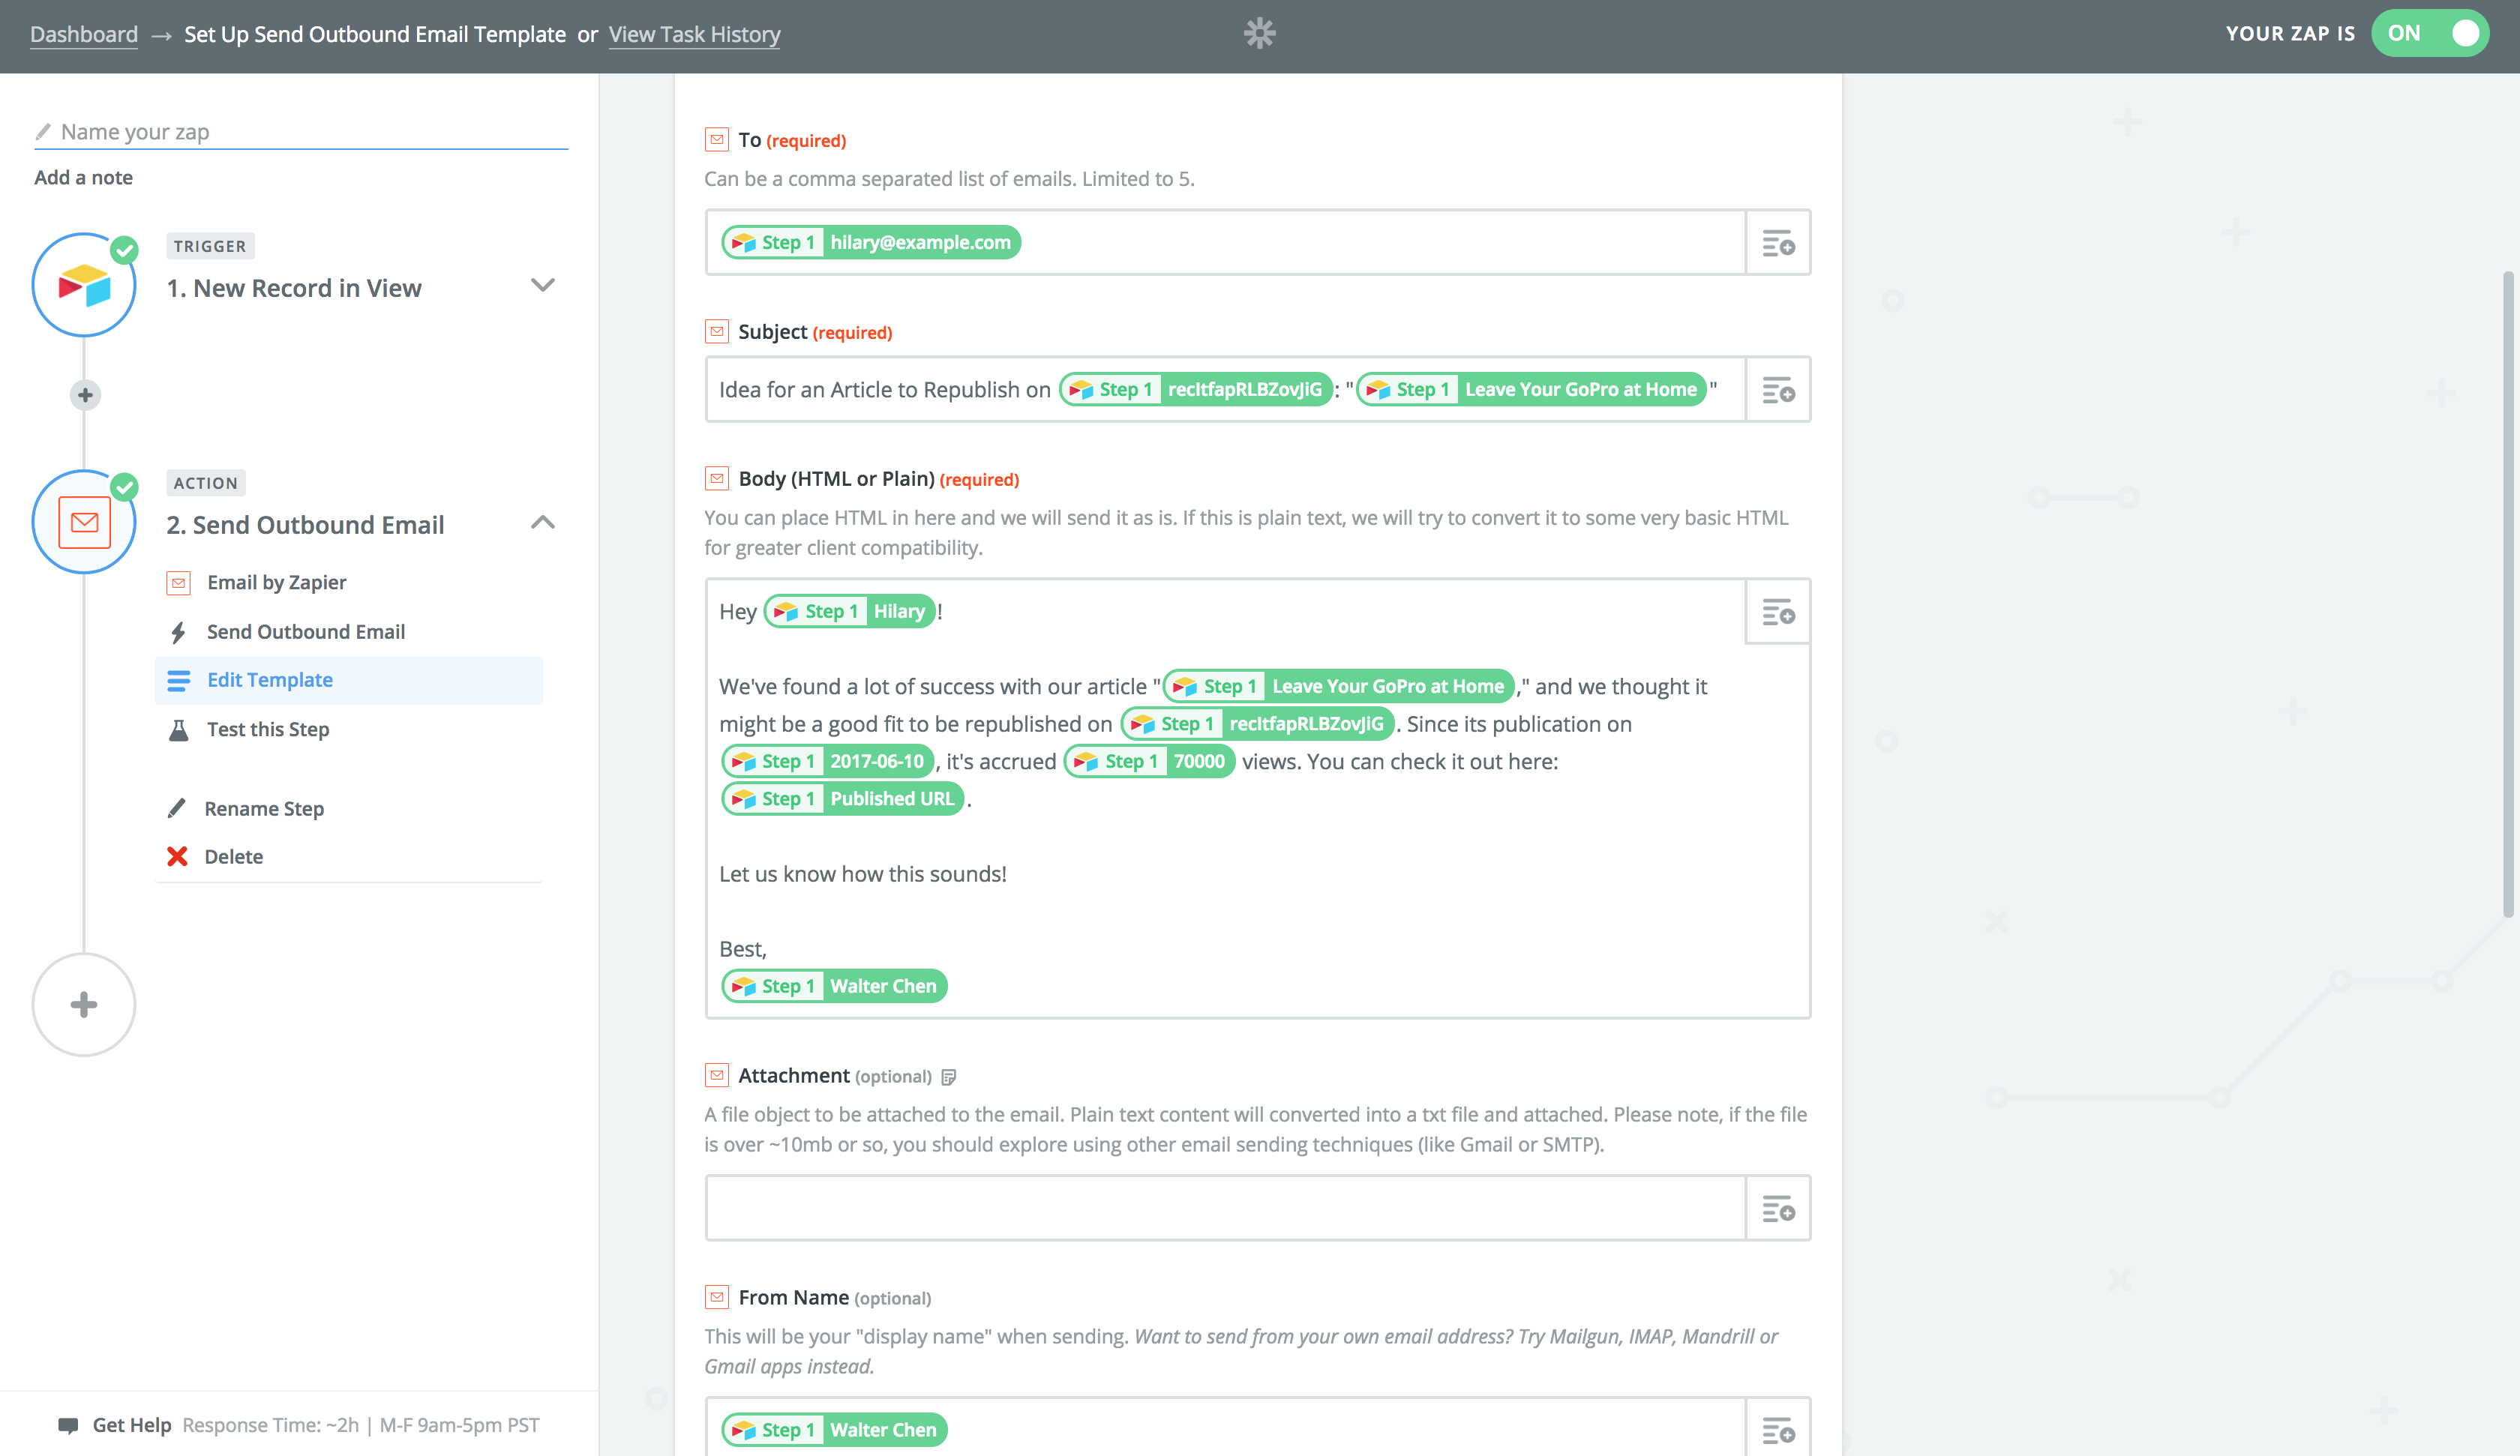Add a new step at bottom

coord(84,1005)
